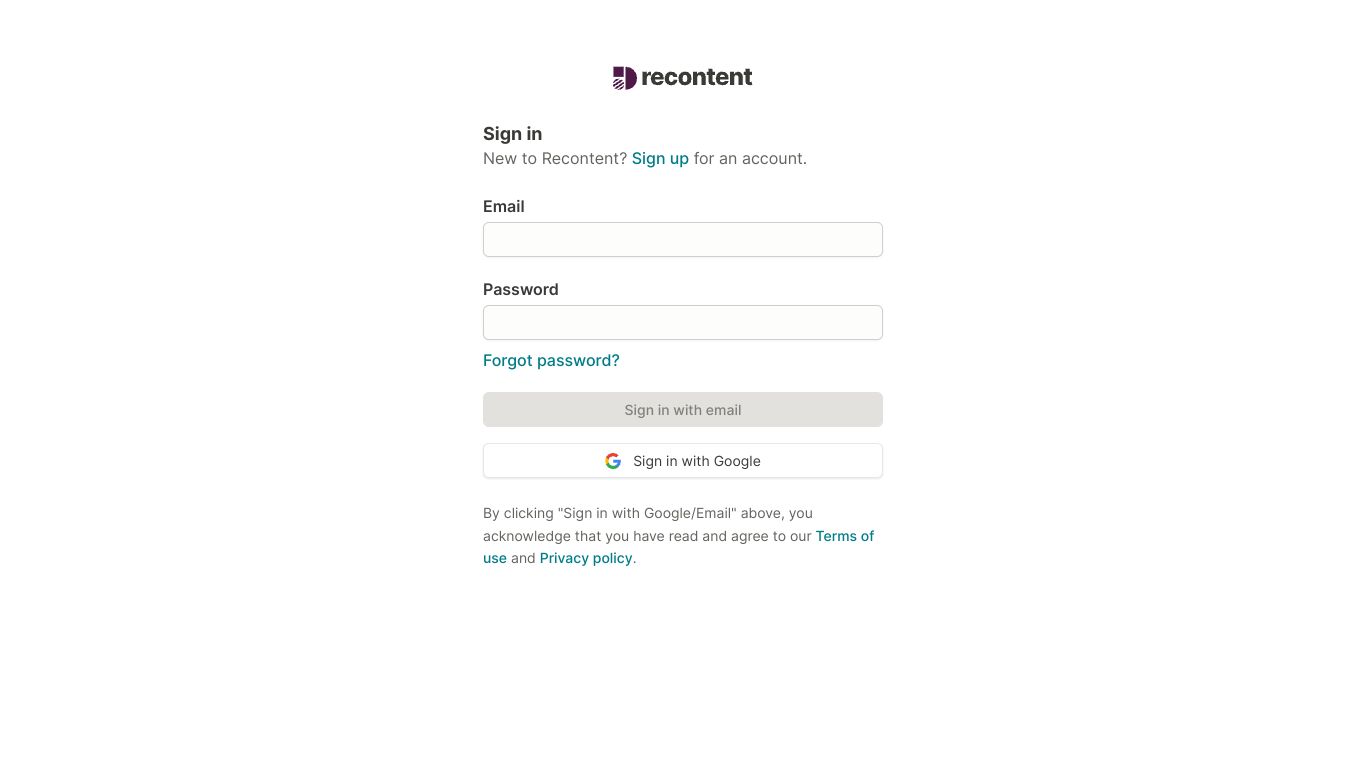The height and width of the screenshot is (768, 1366).
Task: Focus the Email input field
Action: pyautogui.click(x=682, y=240)
